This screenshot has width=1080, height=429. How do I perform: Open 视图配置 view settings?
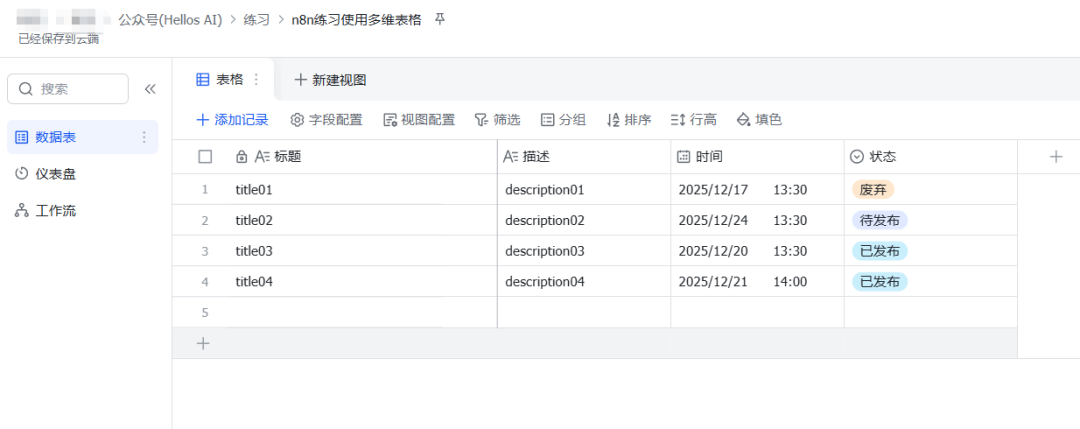(x=419, y=120)
